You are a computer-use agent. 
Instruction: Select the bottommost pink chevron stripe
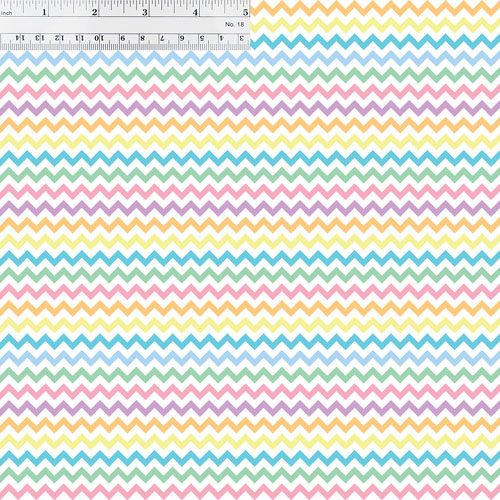tap(250, 491)
